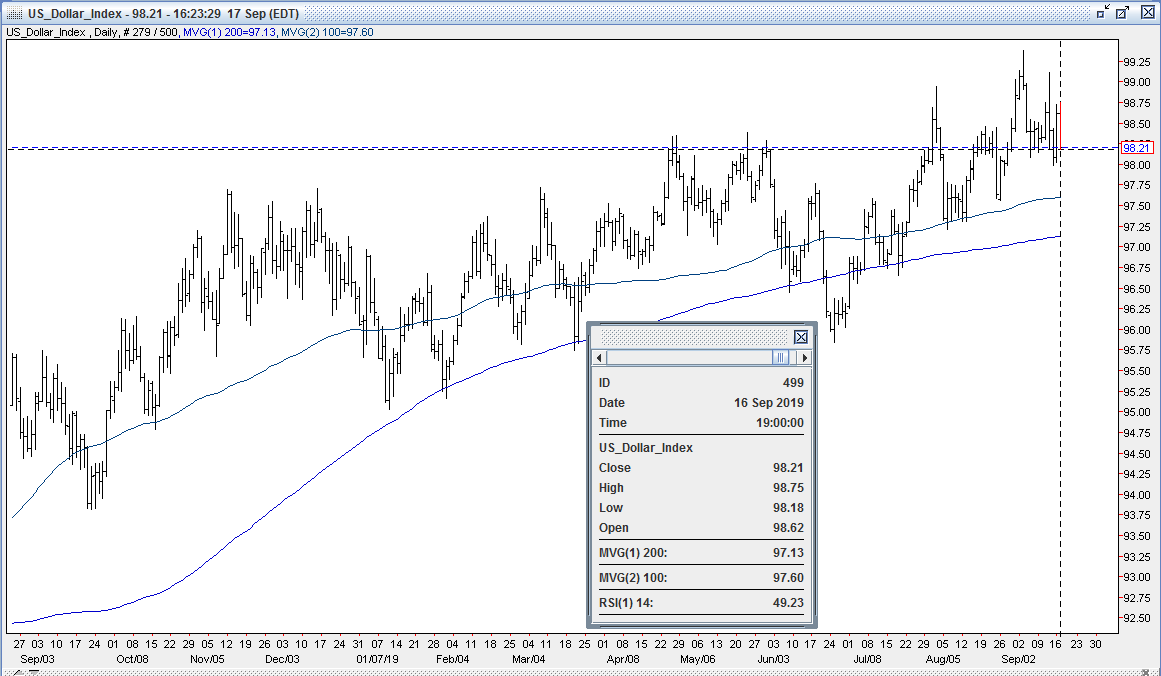Click the Sep/02 date axis label
The height and width of the screenshot is (676, 1161).
1018,659
